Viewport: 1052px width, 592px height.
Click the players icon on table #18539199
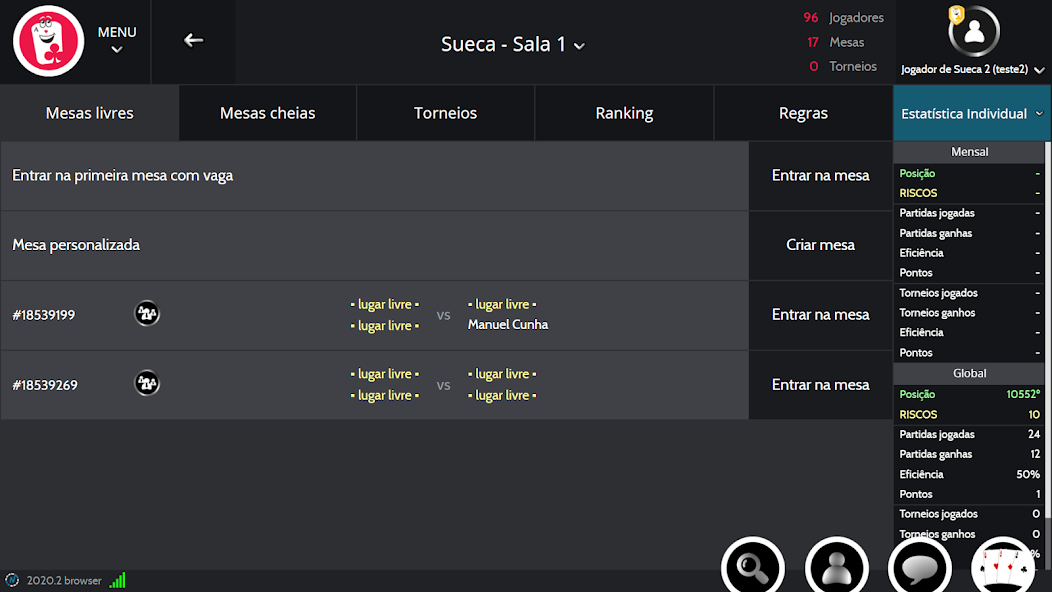click(147, 314)
